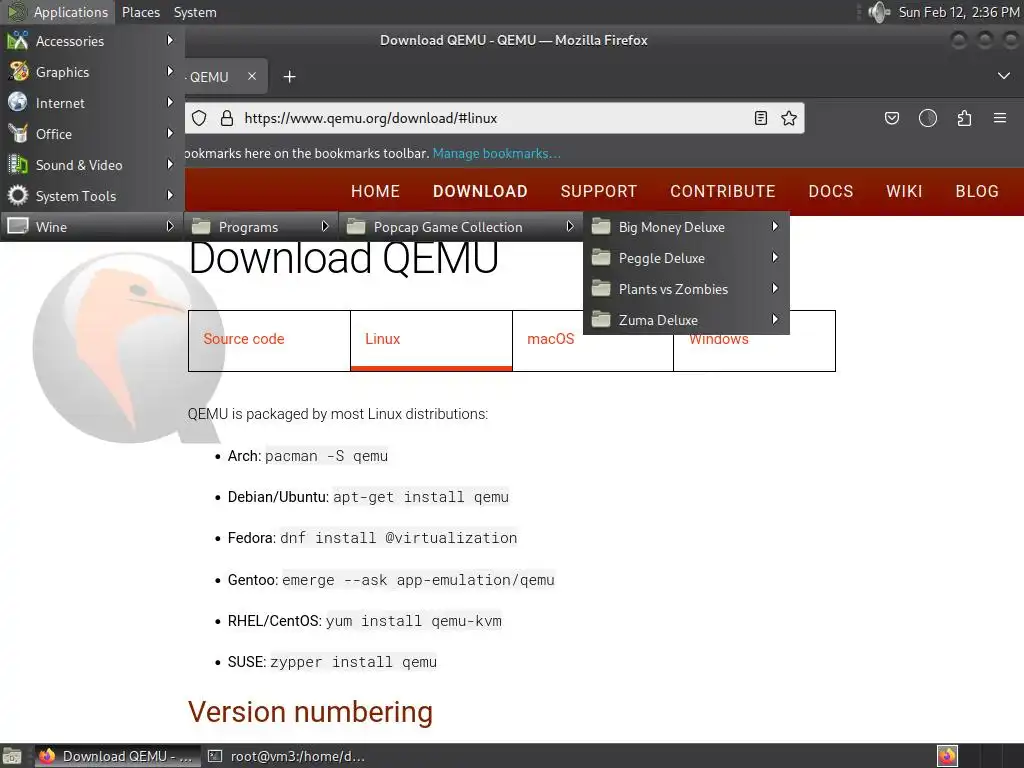Open the Big Money Deluxe folder
This screenshot has width=1024, height=768.
686,227
